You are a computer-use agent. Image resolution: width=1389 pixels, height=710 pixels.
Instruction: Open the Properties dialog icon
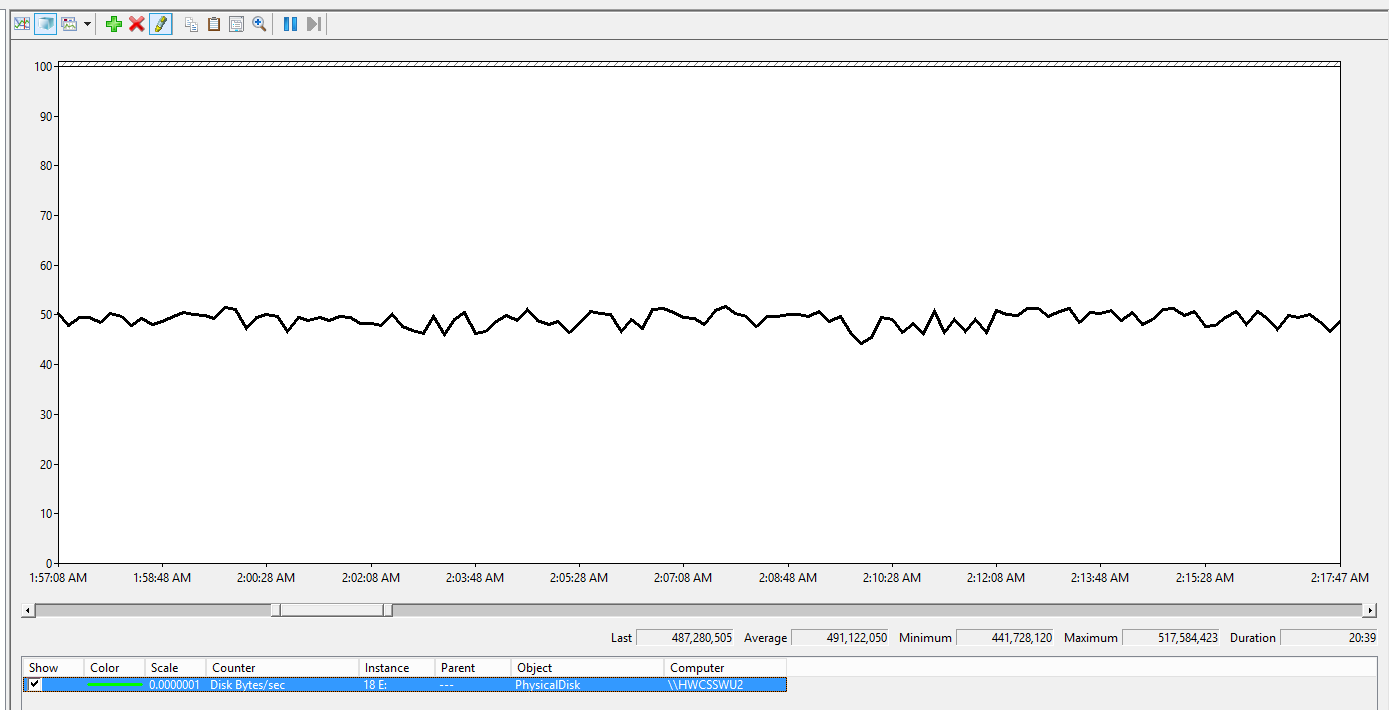237,24
